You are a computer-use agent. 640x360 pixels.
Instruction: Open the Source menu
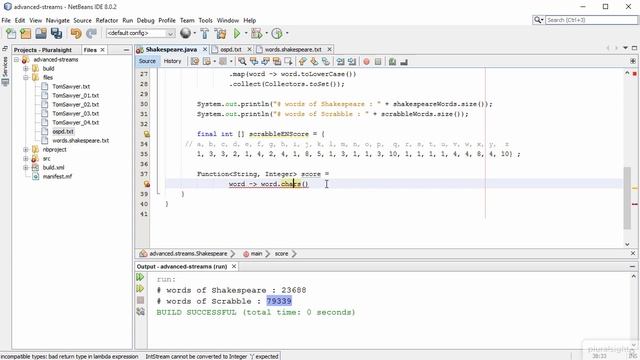[x=82, y=20]
